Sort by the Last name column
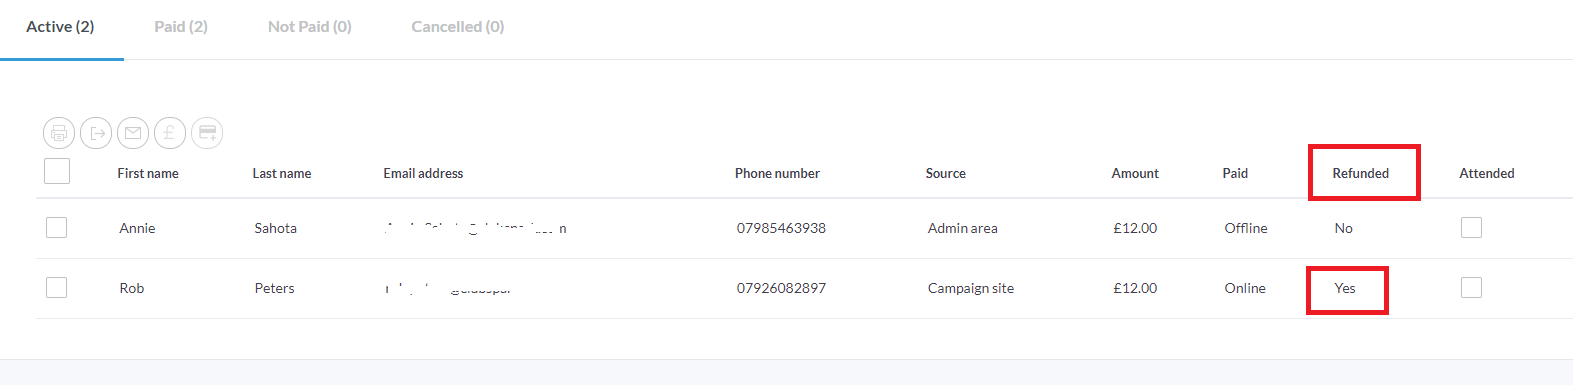This screenshot has height=385, width=1573. tap(282, 173)
